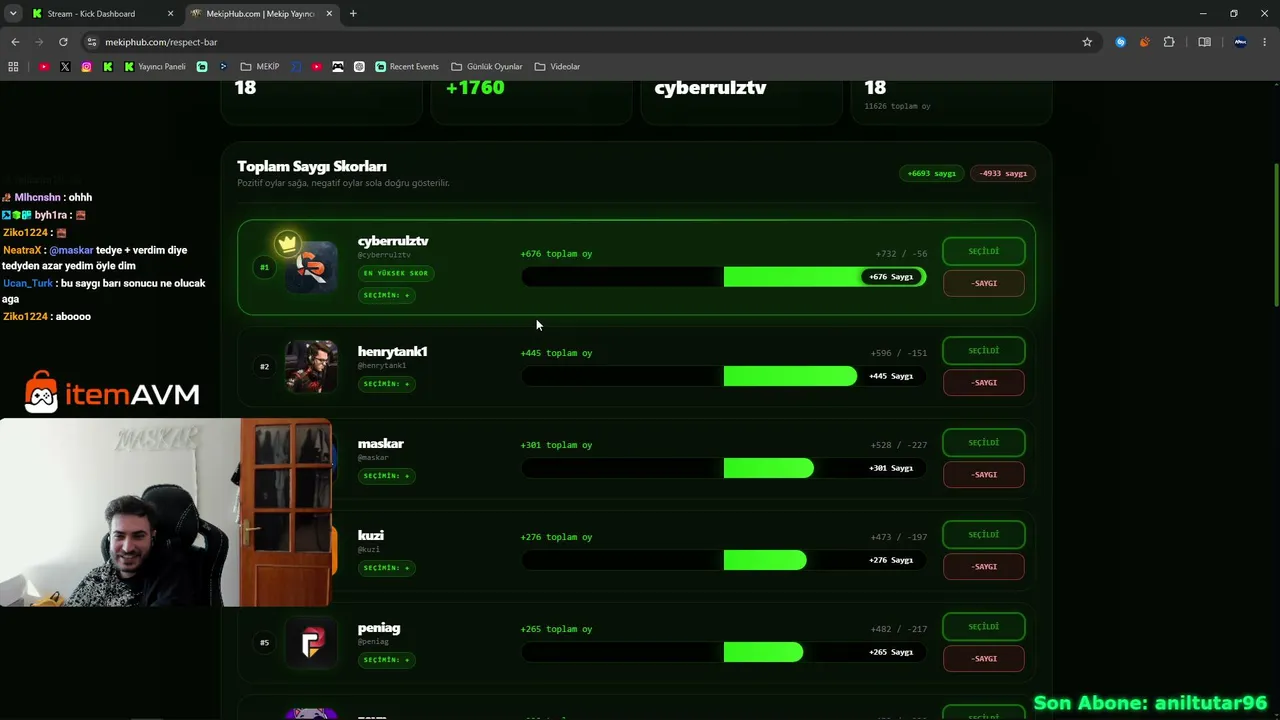Open a new browser tab
The width and height of the screenshot is (1280, 720).
point(353,14)
